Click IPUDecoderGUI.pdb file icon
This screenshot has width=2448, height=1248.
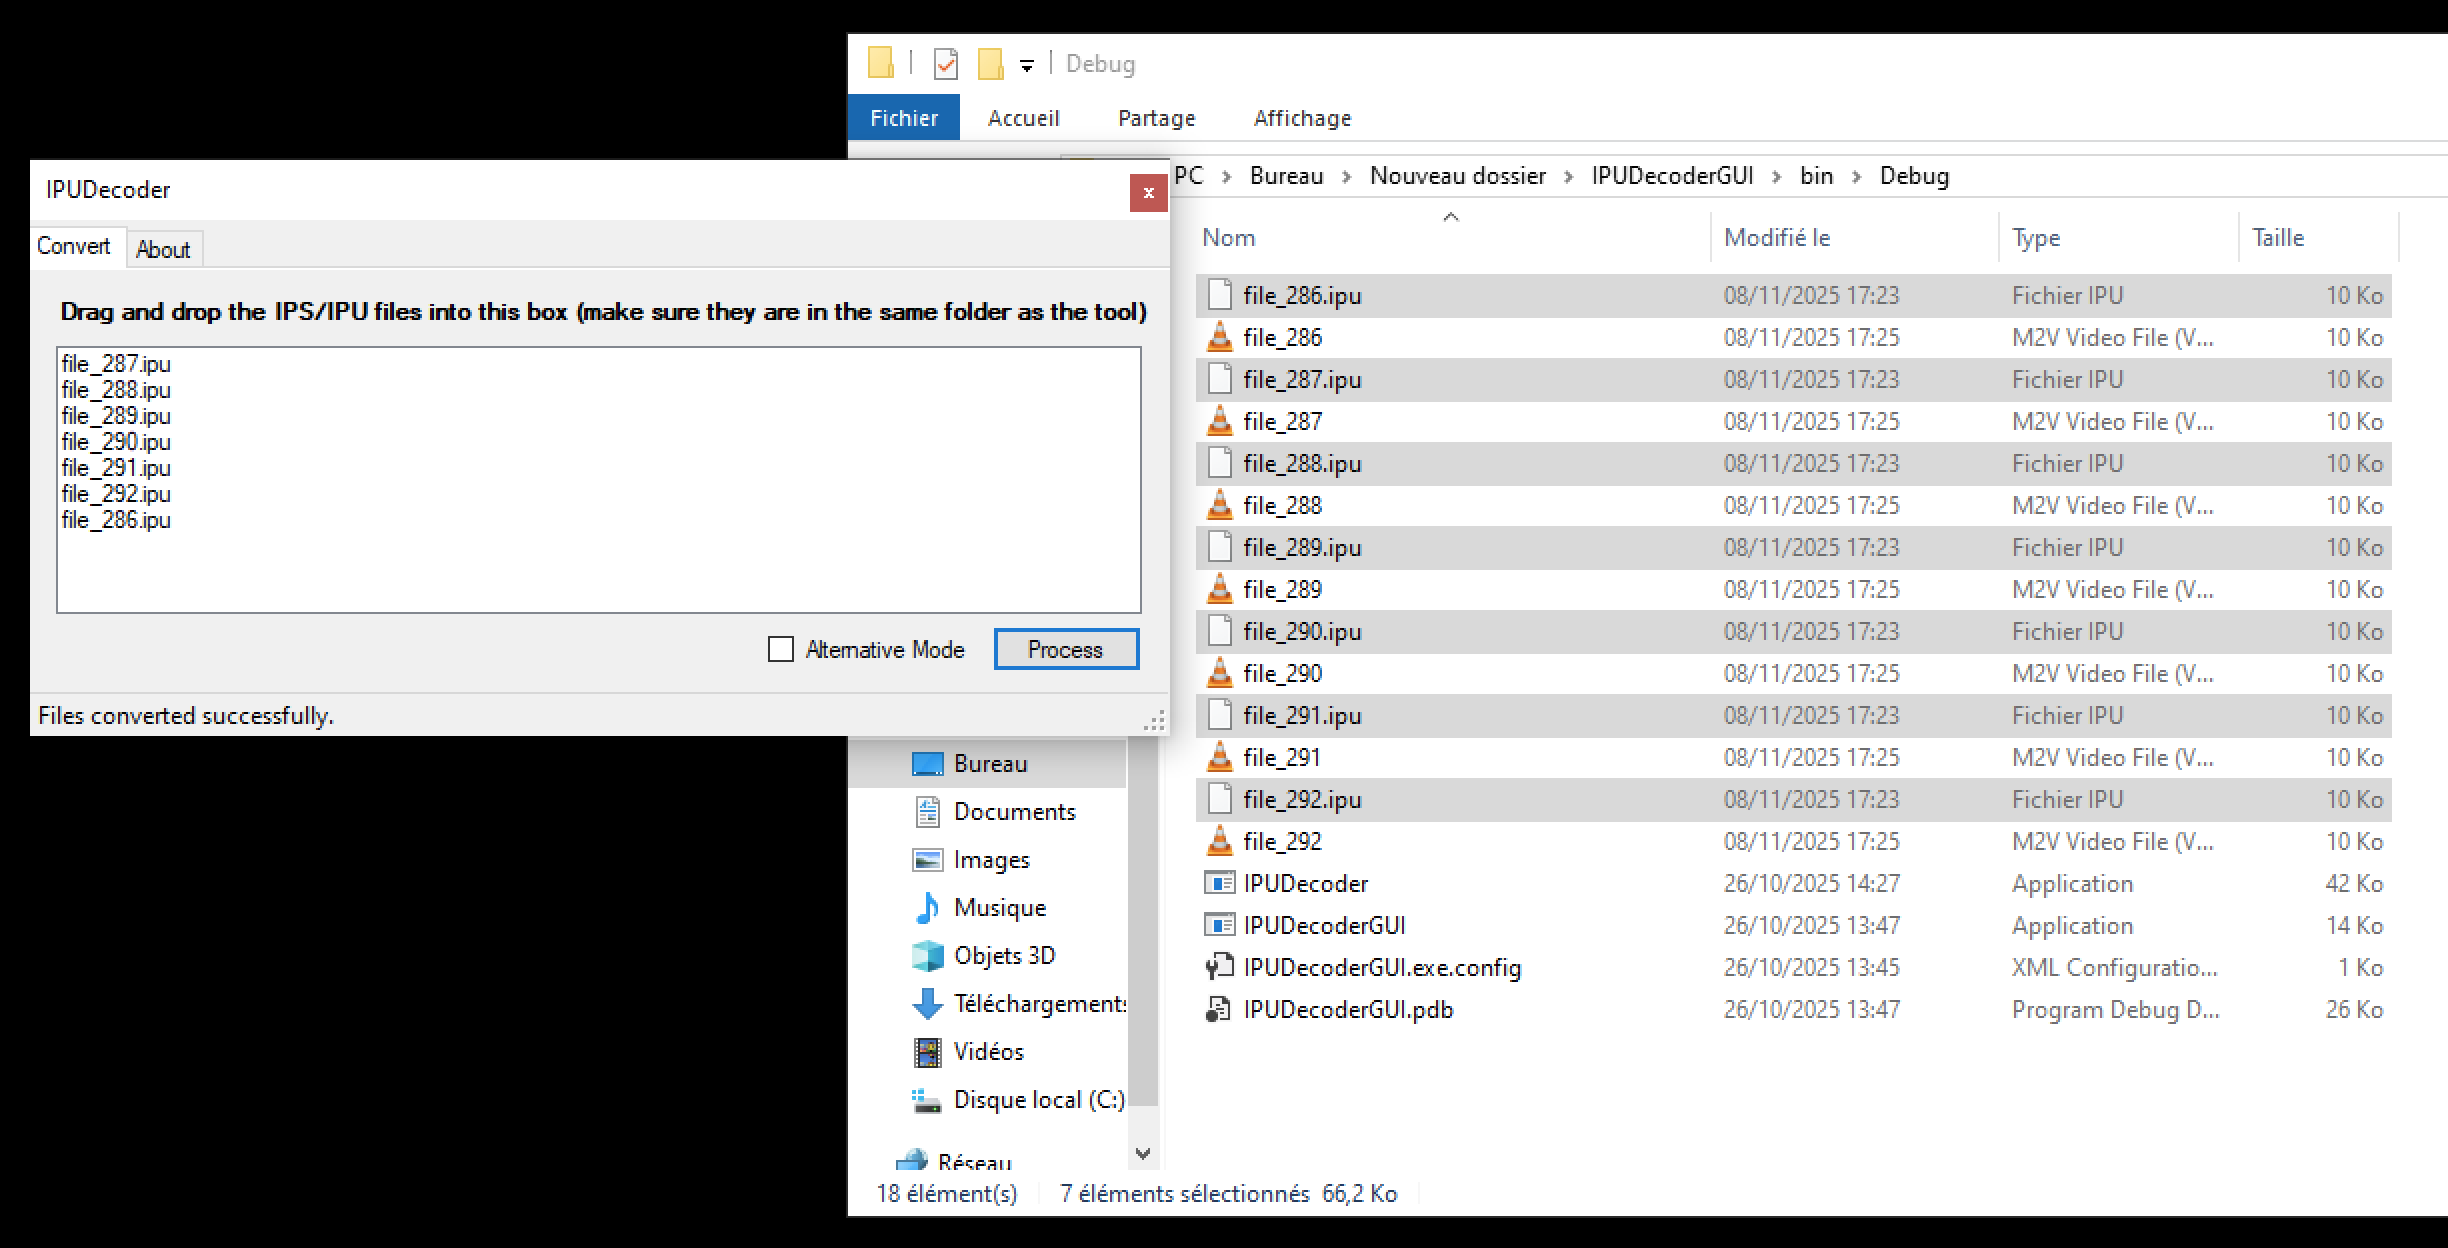coord(1219,1009)
